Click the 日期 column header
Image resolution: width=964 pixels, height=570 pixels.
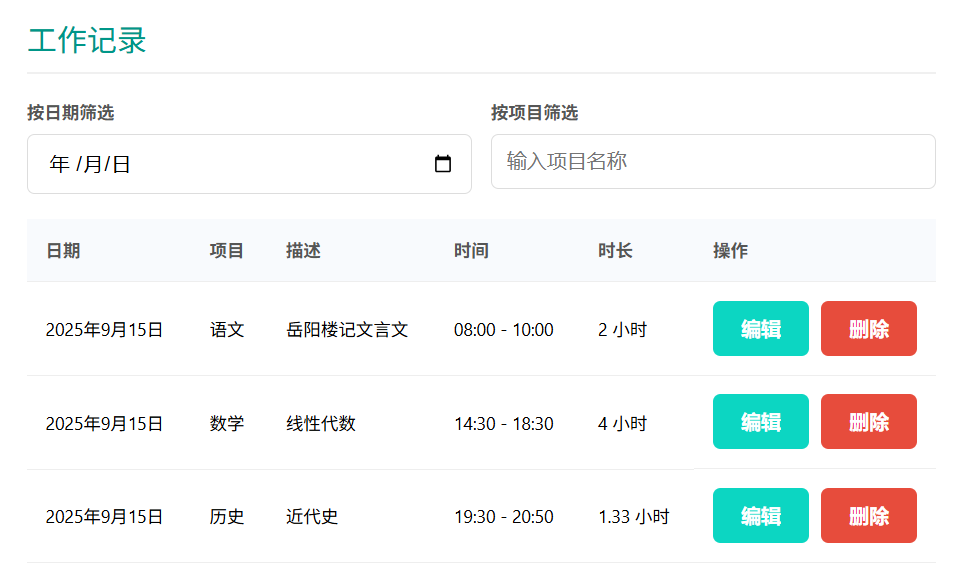click(63, 251)
